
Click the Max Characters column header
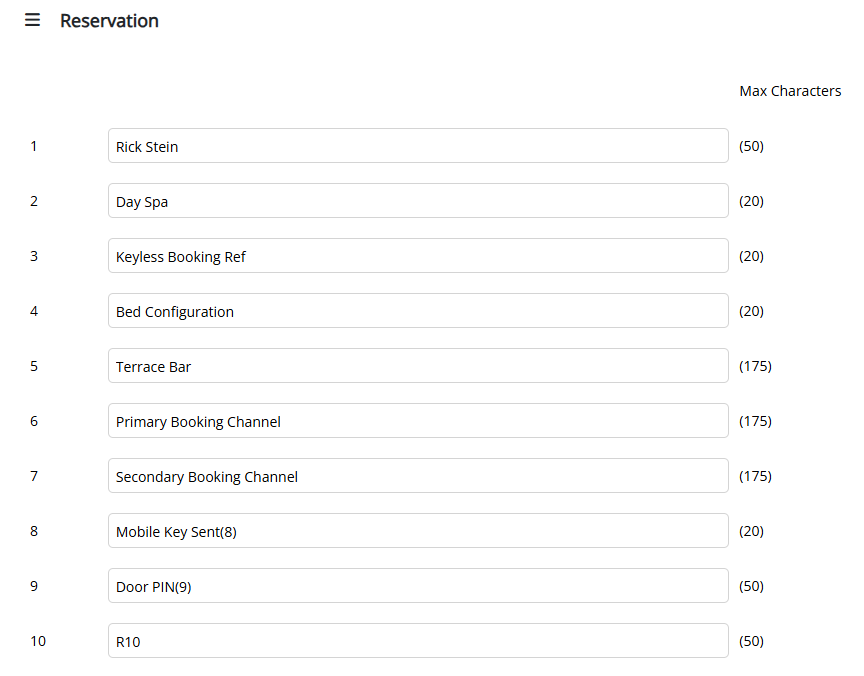point(790,91)
